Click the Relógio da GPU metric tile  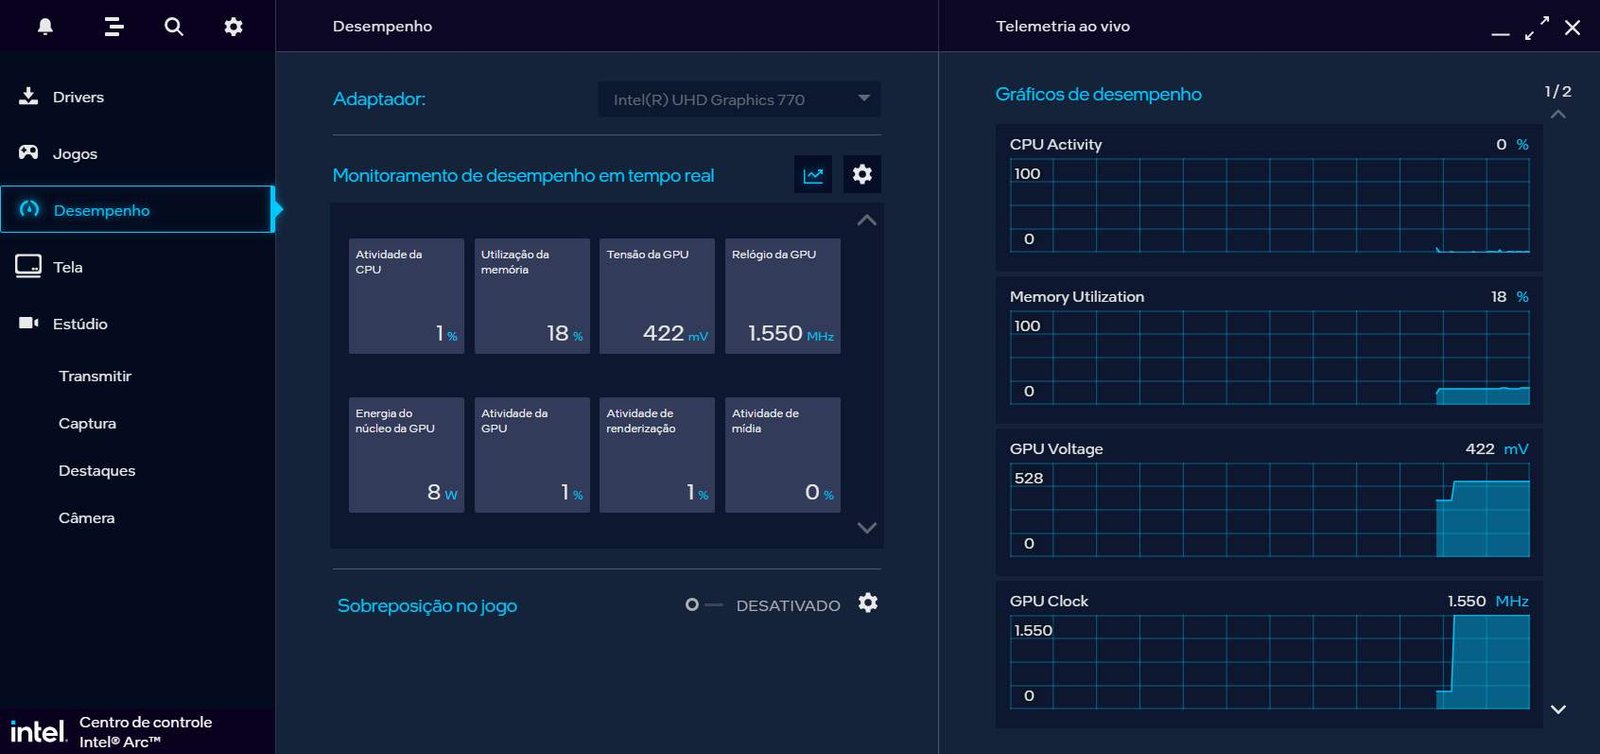[782, 296]
